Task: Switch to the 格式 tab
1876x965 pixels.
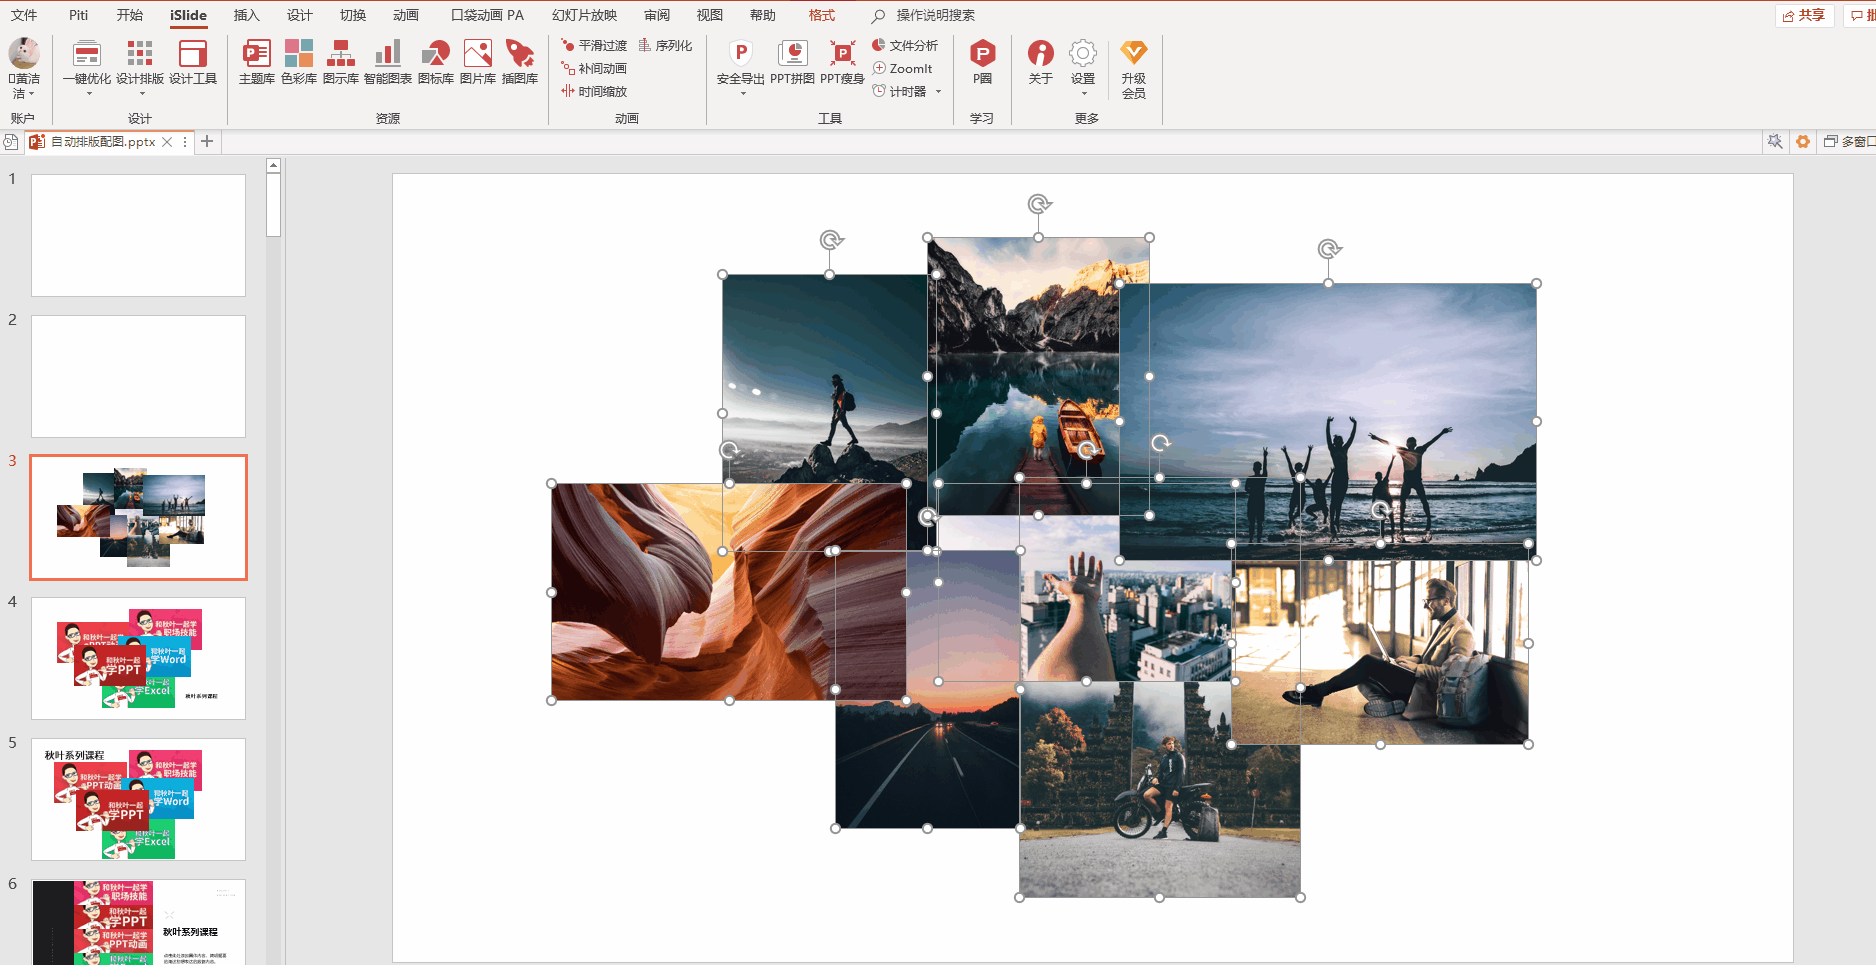Action: click(x=821, y=15)
